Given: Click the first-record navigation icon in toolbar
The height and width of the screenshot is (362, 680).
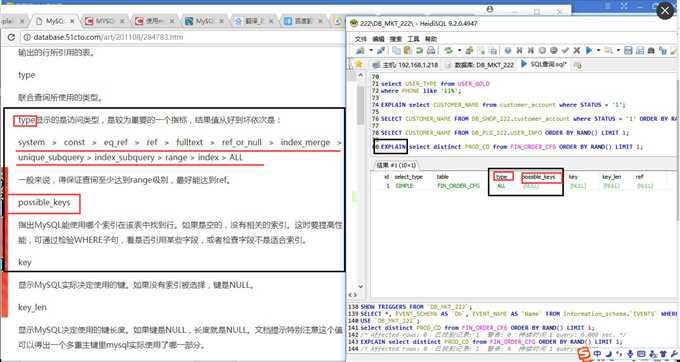Looking at the screenshot, I should pos(520,51).
